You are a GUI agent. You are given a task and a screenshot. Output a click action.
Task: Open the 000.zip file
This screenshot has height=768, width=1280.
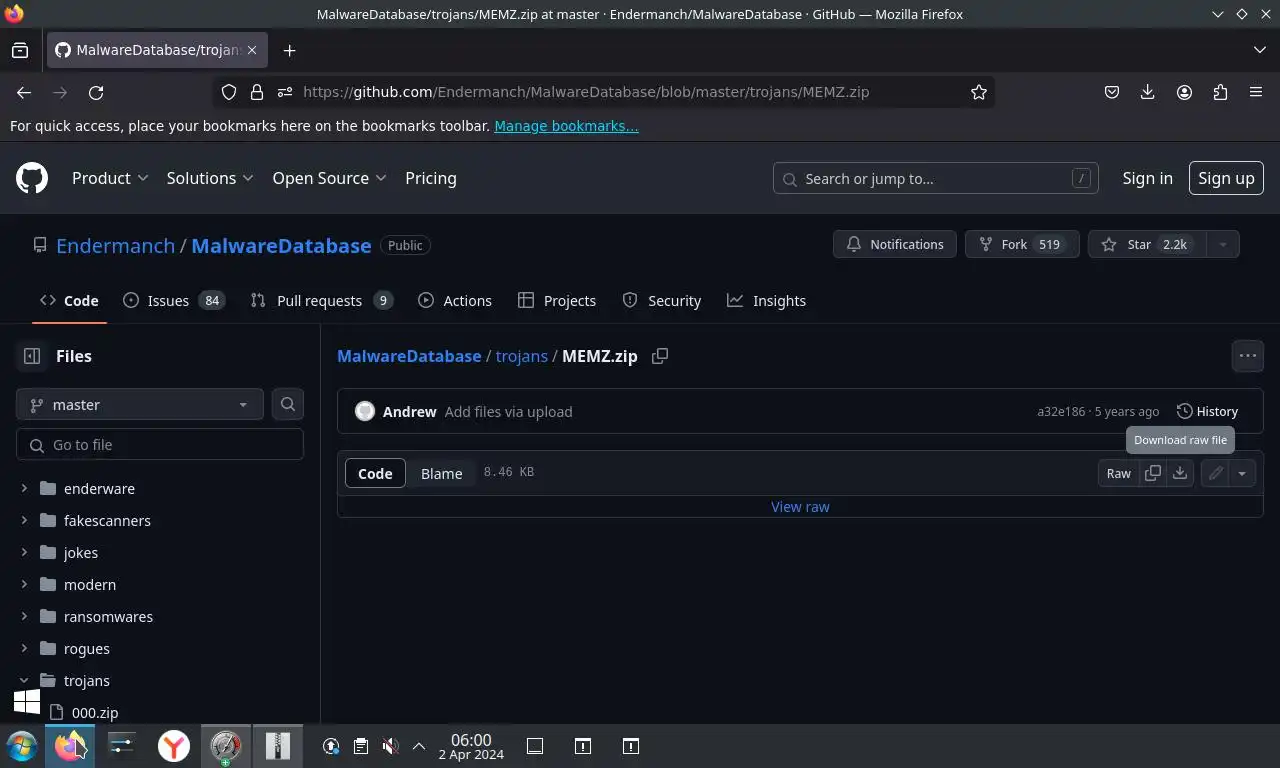[x=95, y=713]
